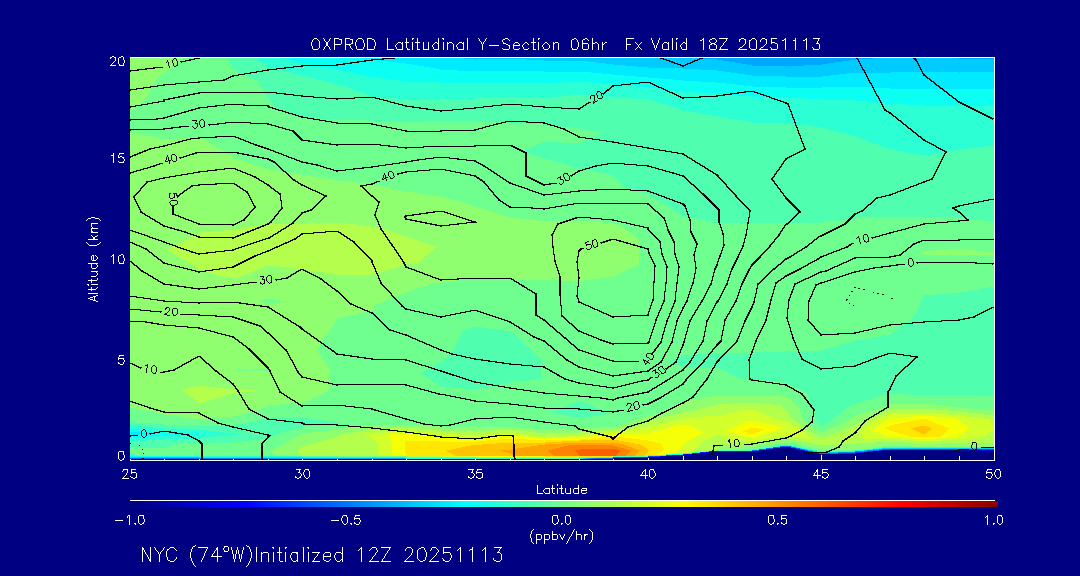
Task: Select altitude axis tick label 20
Action: [x=117, y=61]
